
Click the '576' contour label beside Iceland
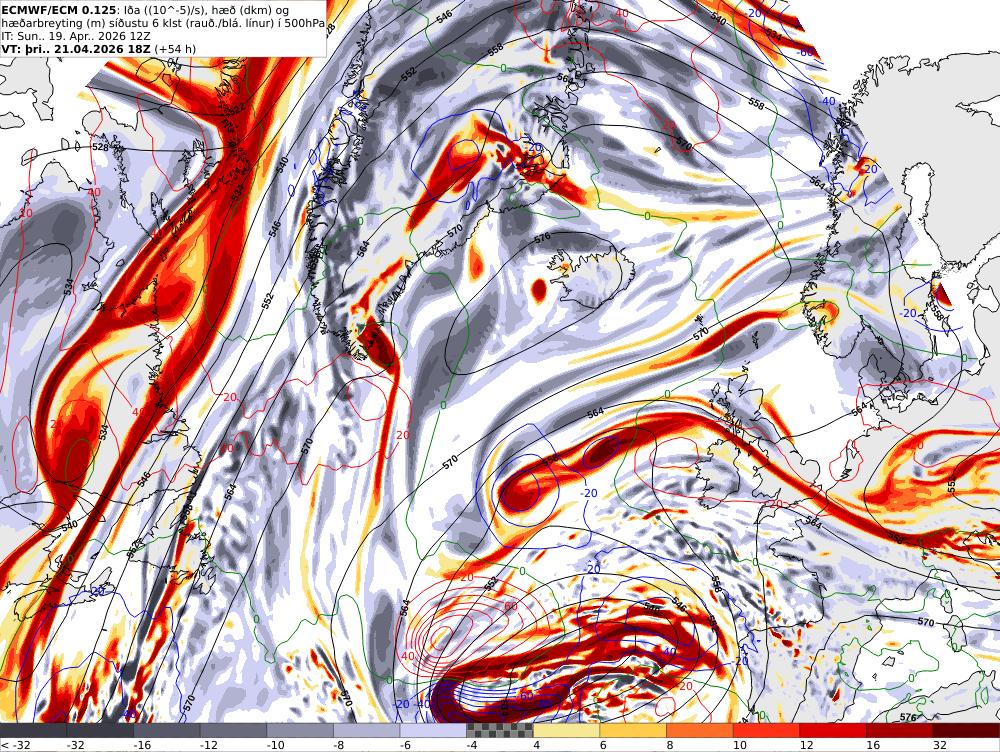point(541,238)
